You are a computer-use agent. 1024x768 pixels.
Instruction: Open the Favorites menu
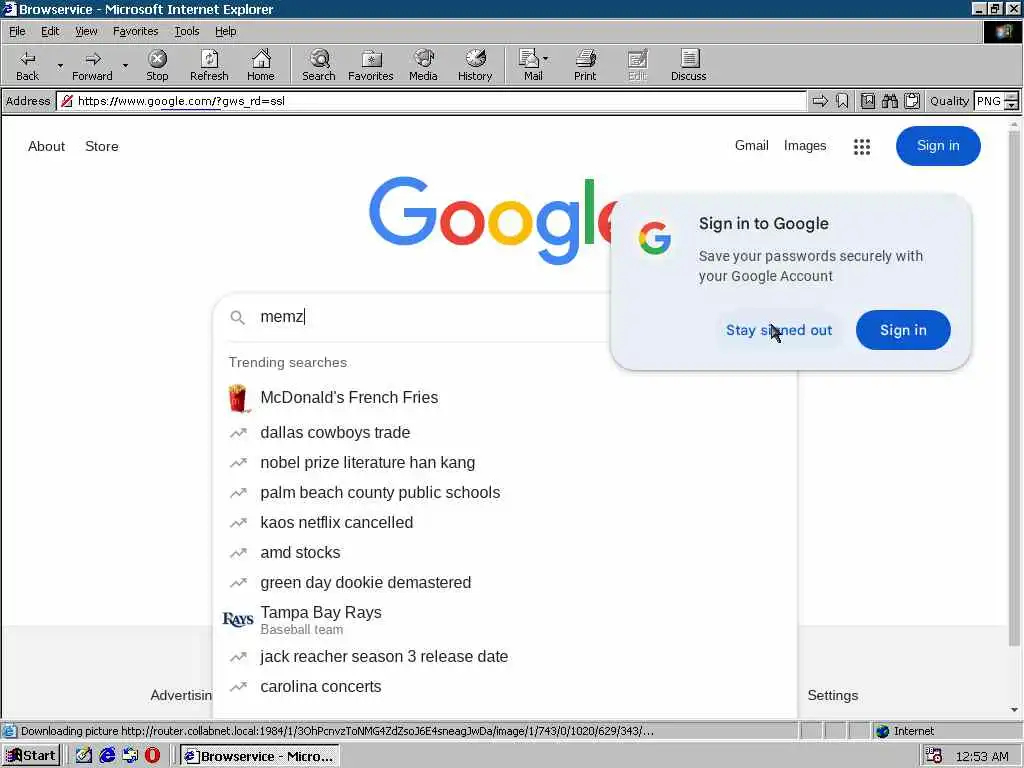[x=135, y=31]
